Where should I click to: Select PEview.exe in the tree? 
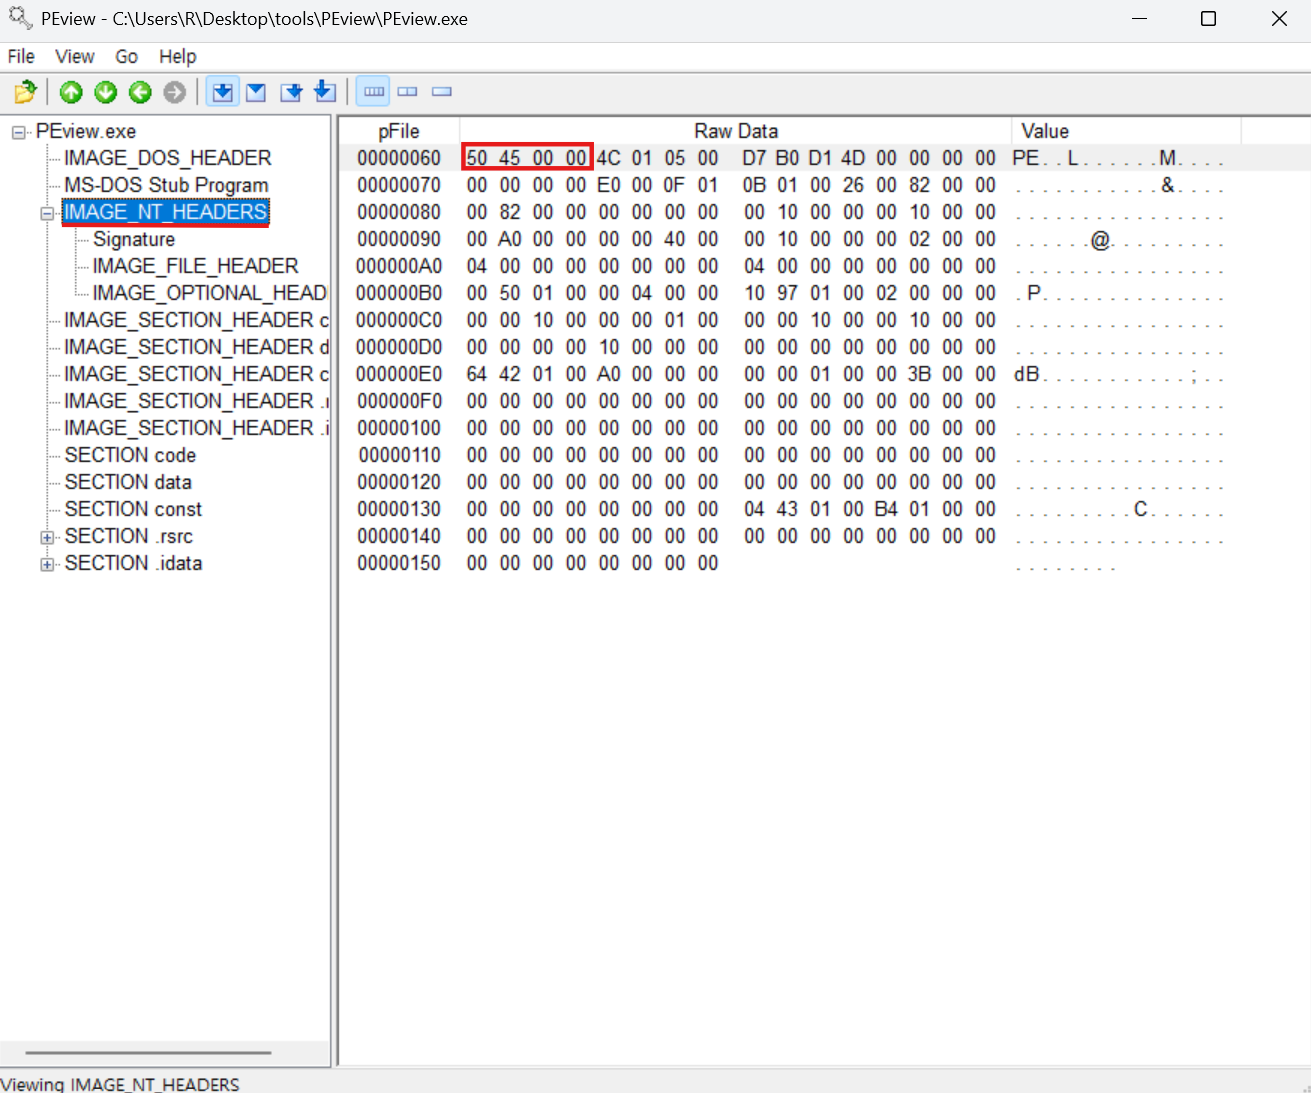pos(86,131)
